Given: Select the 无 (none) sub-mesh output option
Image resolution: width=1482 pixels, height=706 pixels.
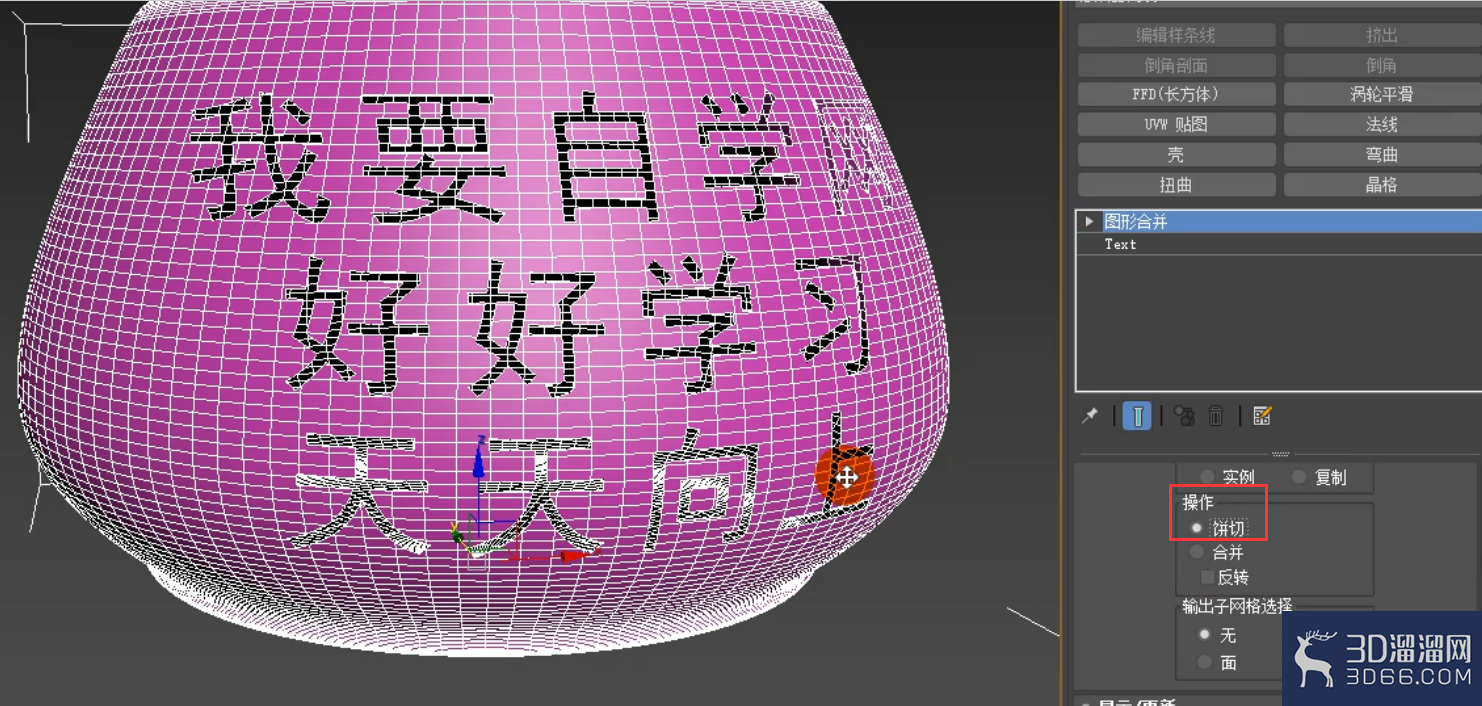Looking at the screenshot, I should pyautogui.click(x=1204, y=634).
